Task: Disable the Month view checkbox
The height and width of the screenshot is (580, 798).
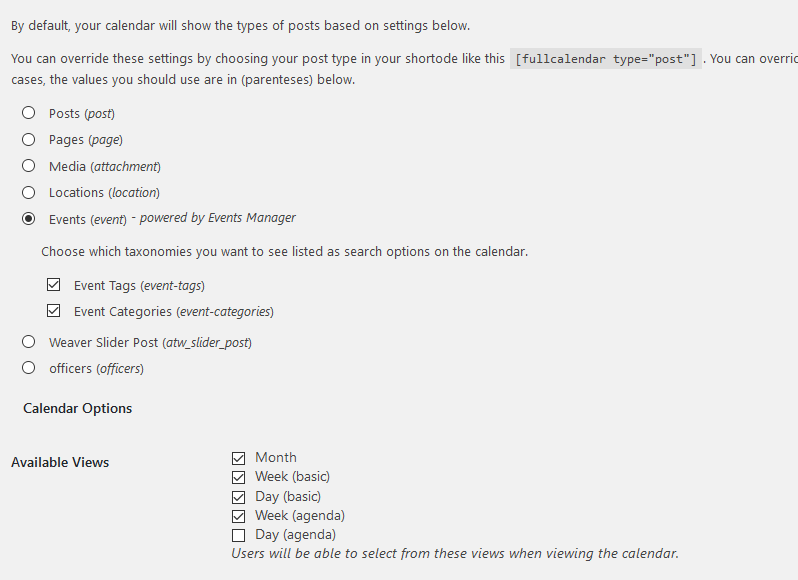Action: [238, 458]
